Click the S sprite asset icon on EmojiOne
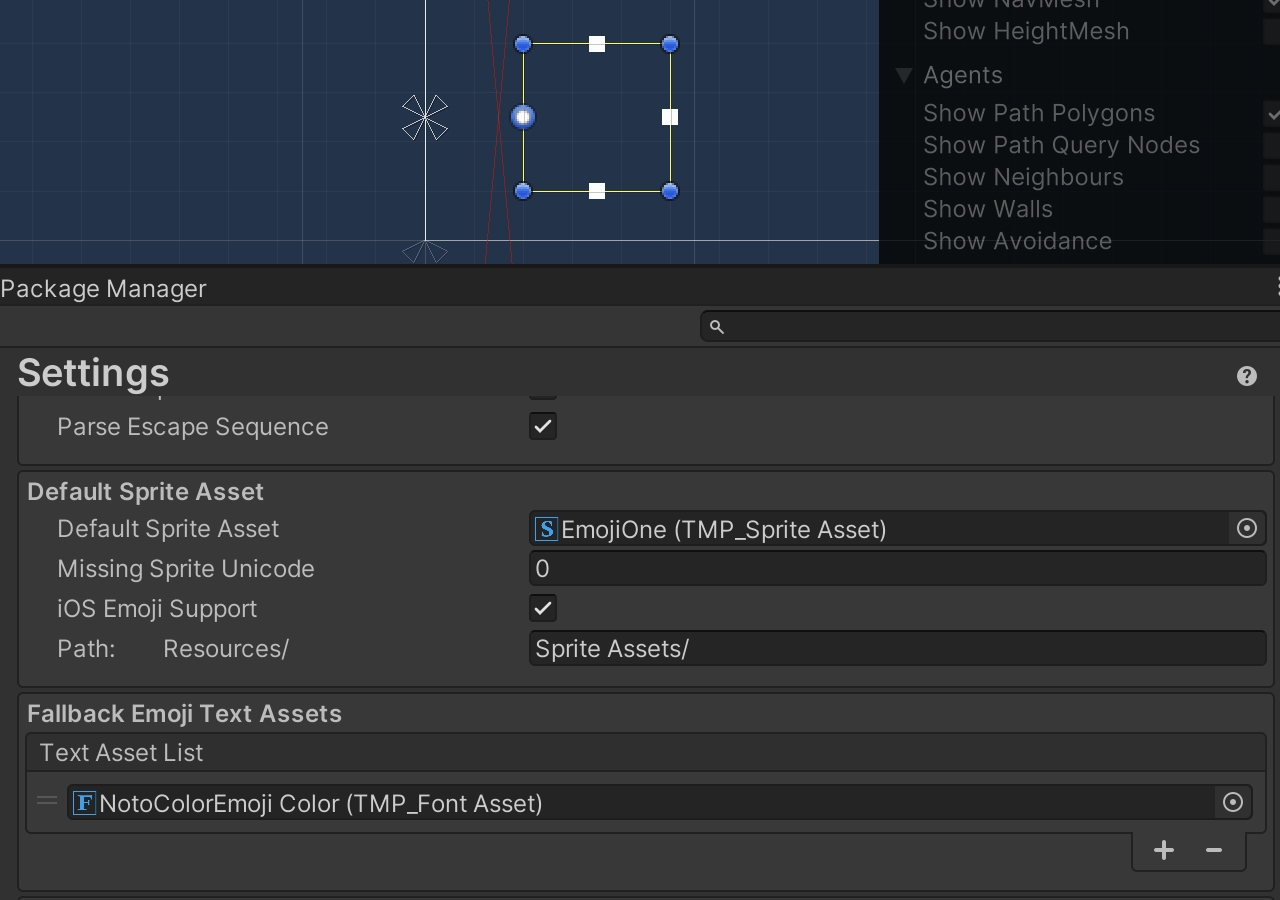1280x900 pixels. coord(545,529)
